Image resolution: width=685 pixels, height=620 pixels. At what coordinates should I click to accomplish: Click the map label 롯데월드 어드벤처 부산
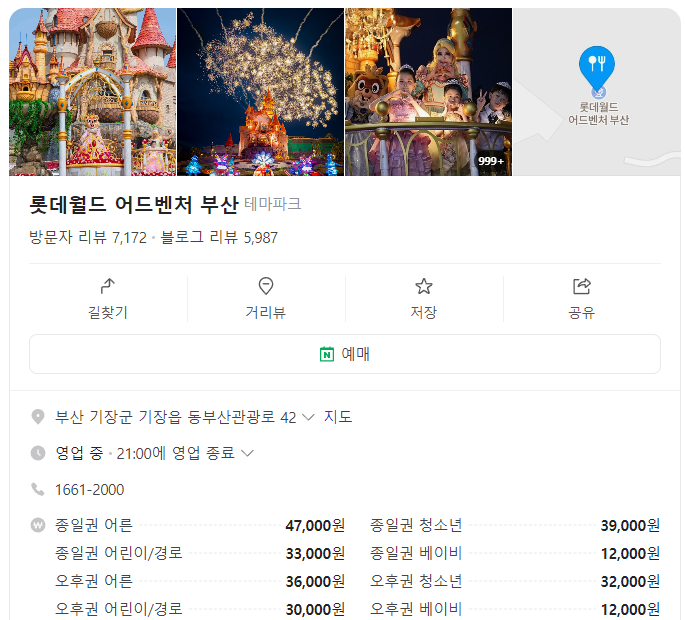click(x=598, y=113)
